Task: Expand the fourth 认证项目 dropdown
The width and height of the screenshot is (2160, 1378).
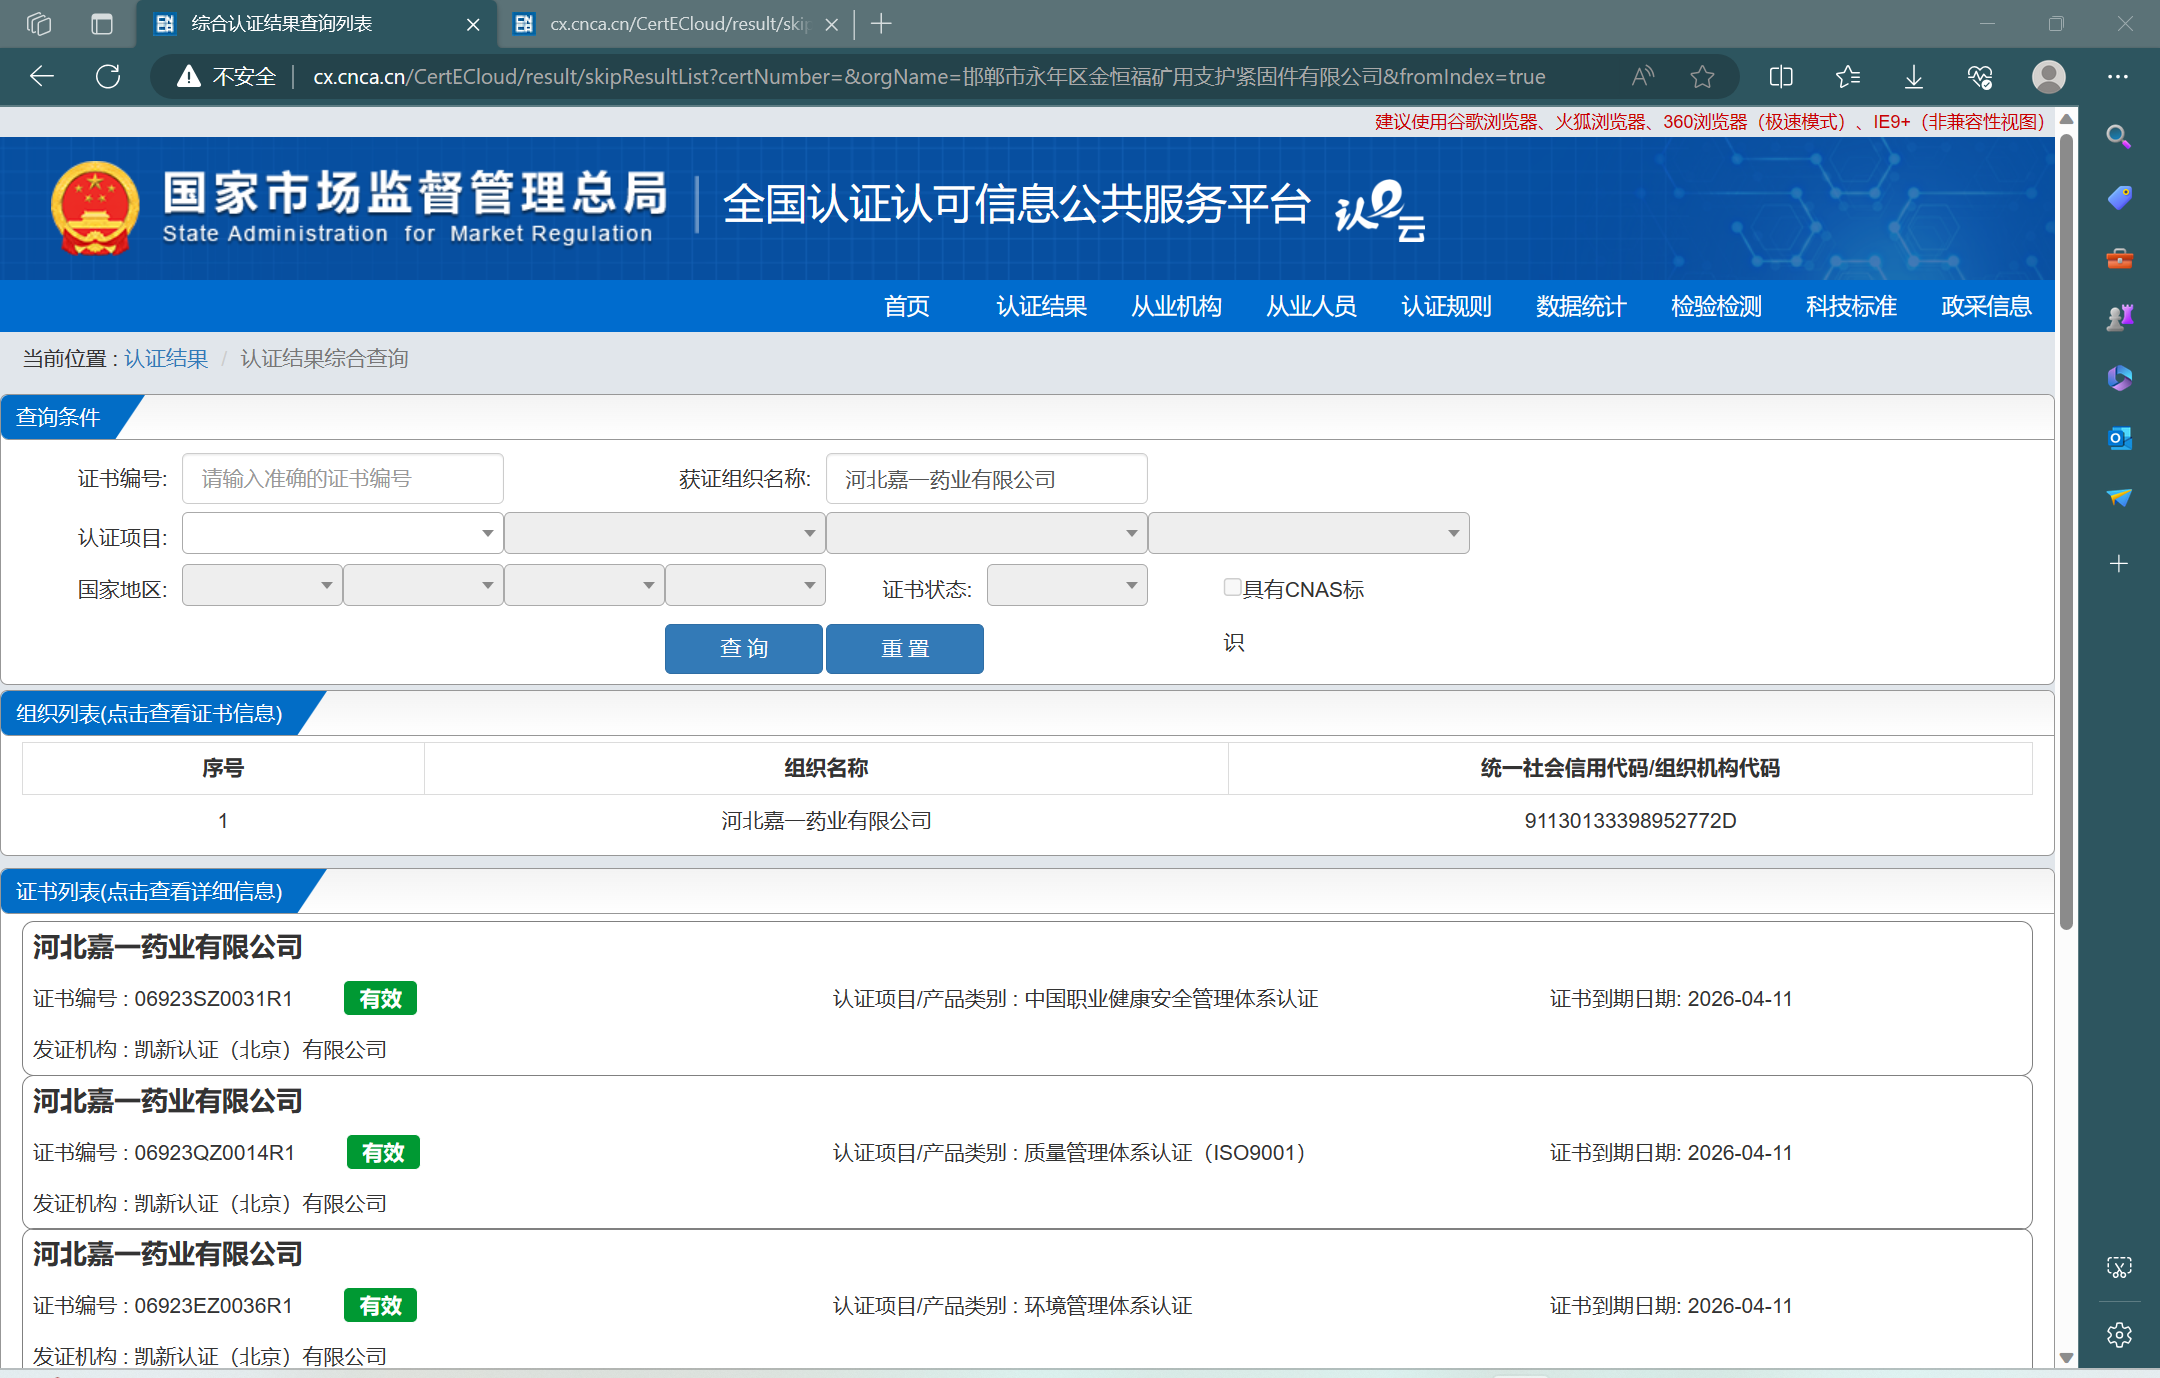Action: [x=1308, y=533]
